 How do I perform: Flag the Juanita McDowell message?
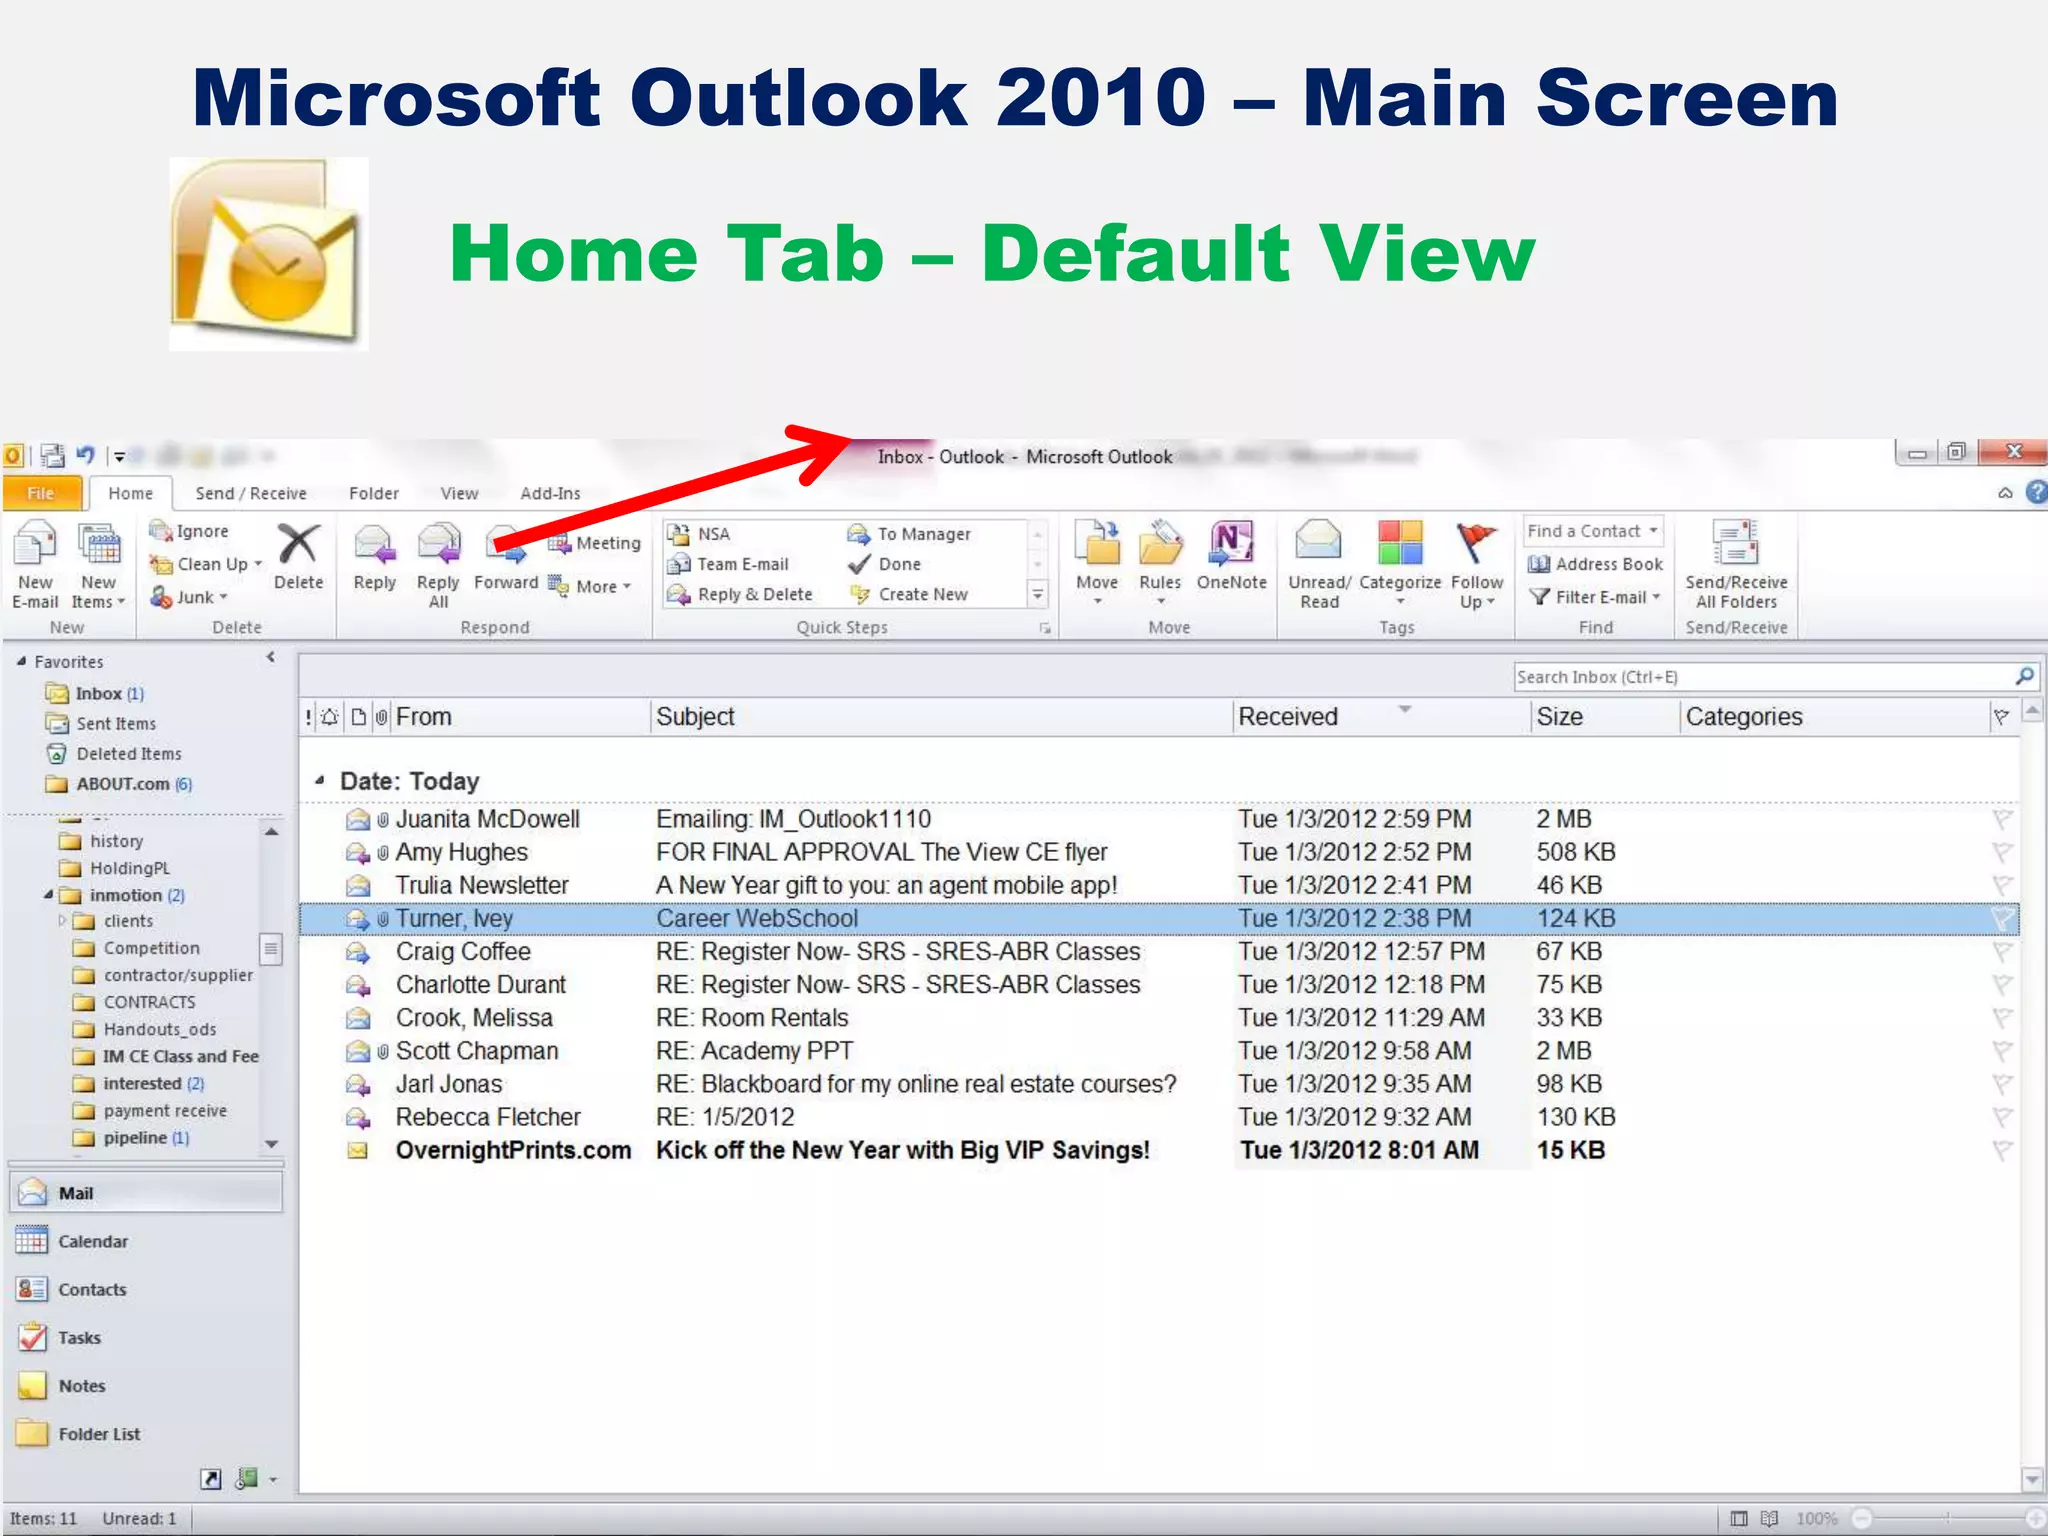[x=2002, y=819]
